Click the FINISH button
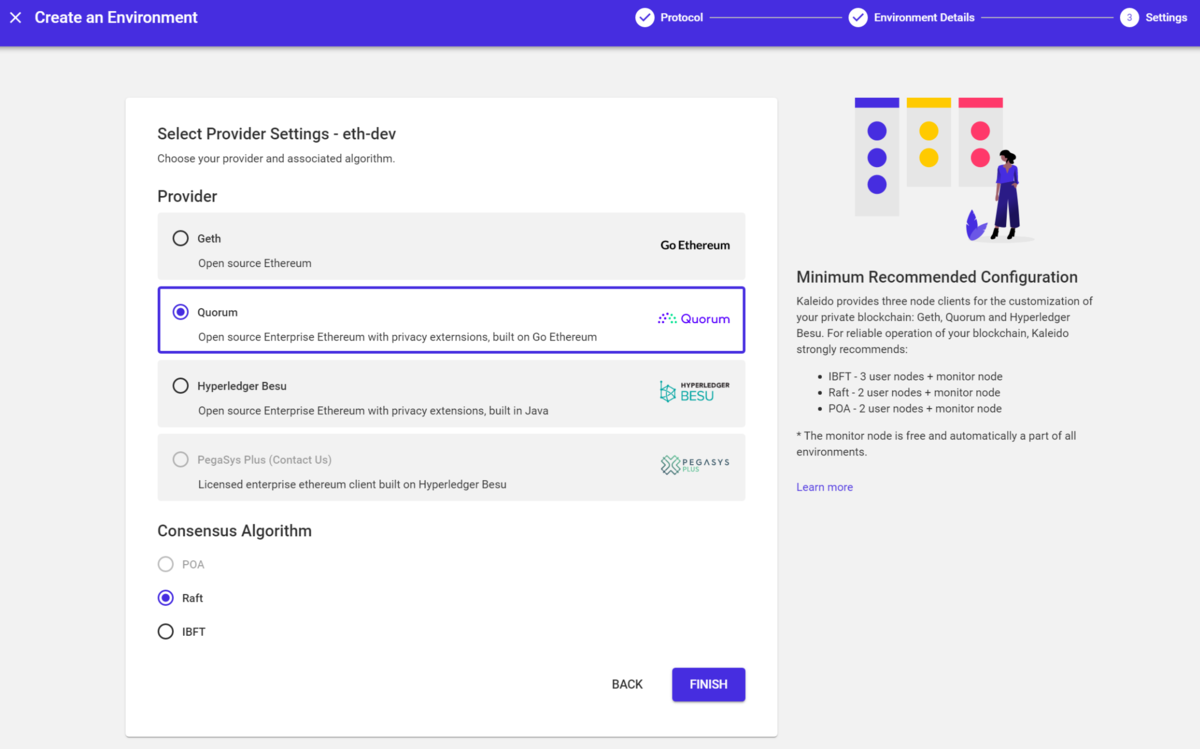 708,684
